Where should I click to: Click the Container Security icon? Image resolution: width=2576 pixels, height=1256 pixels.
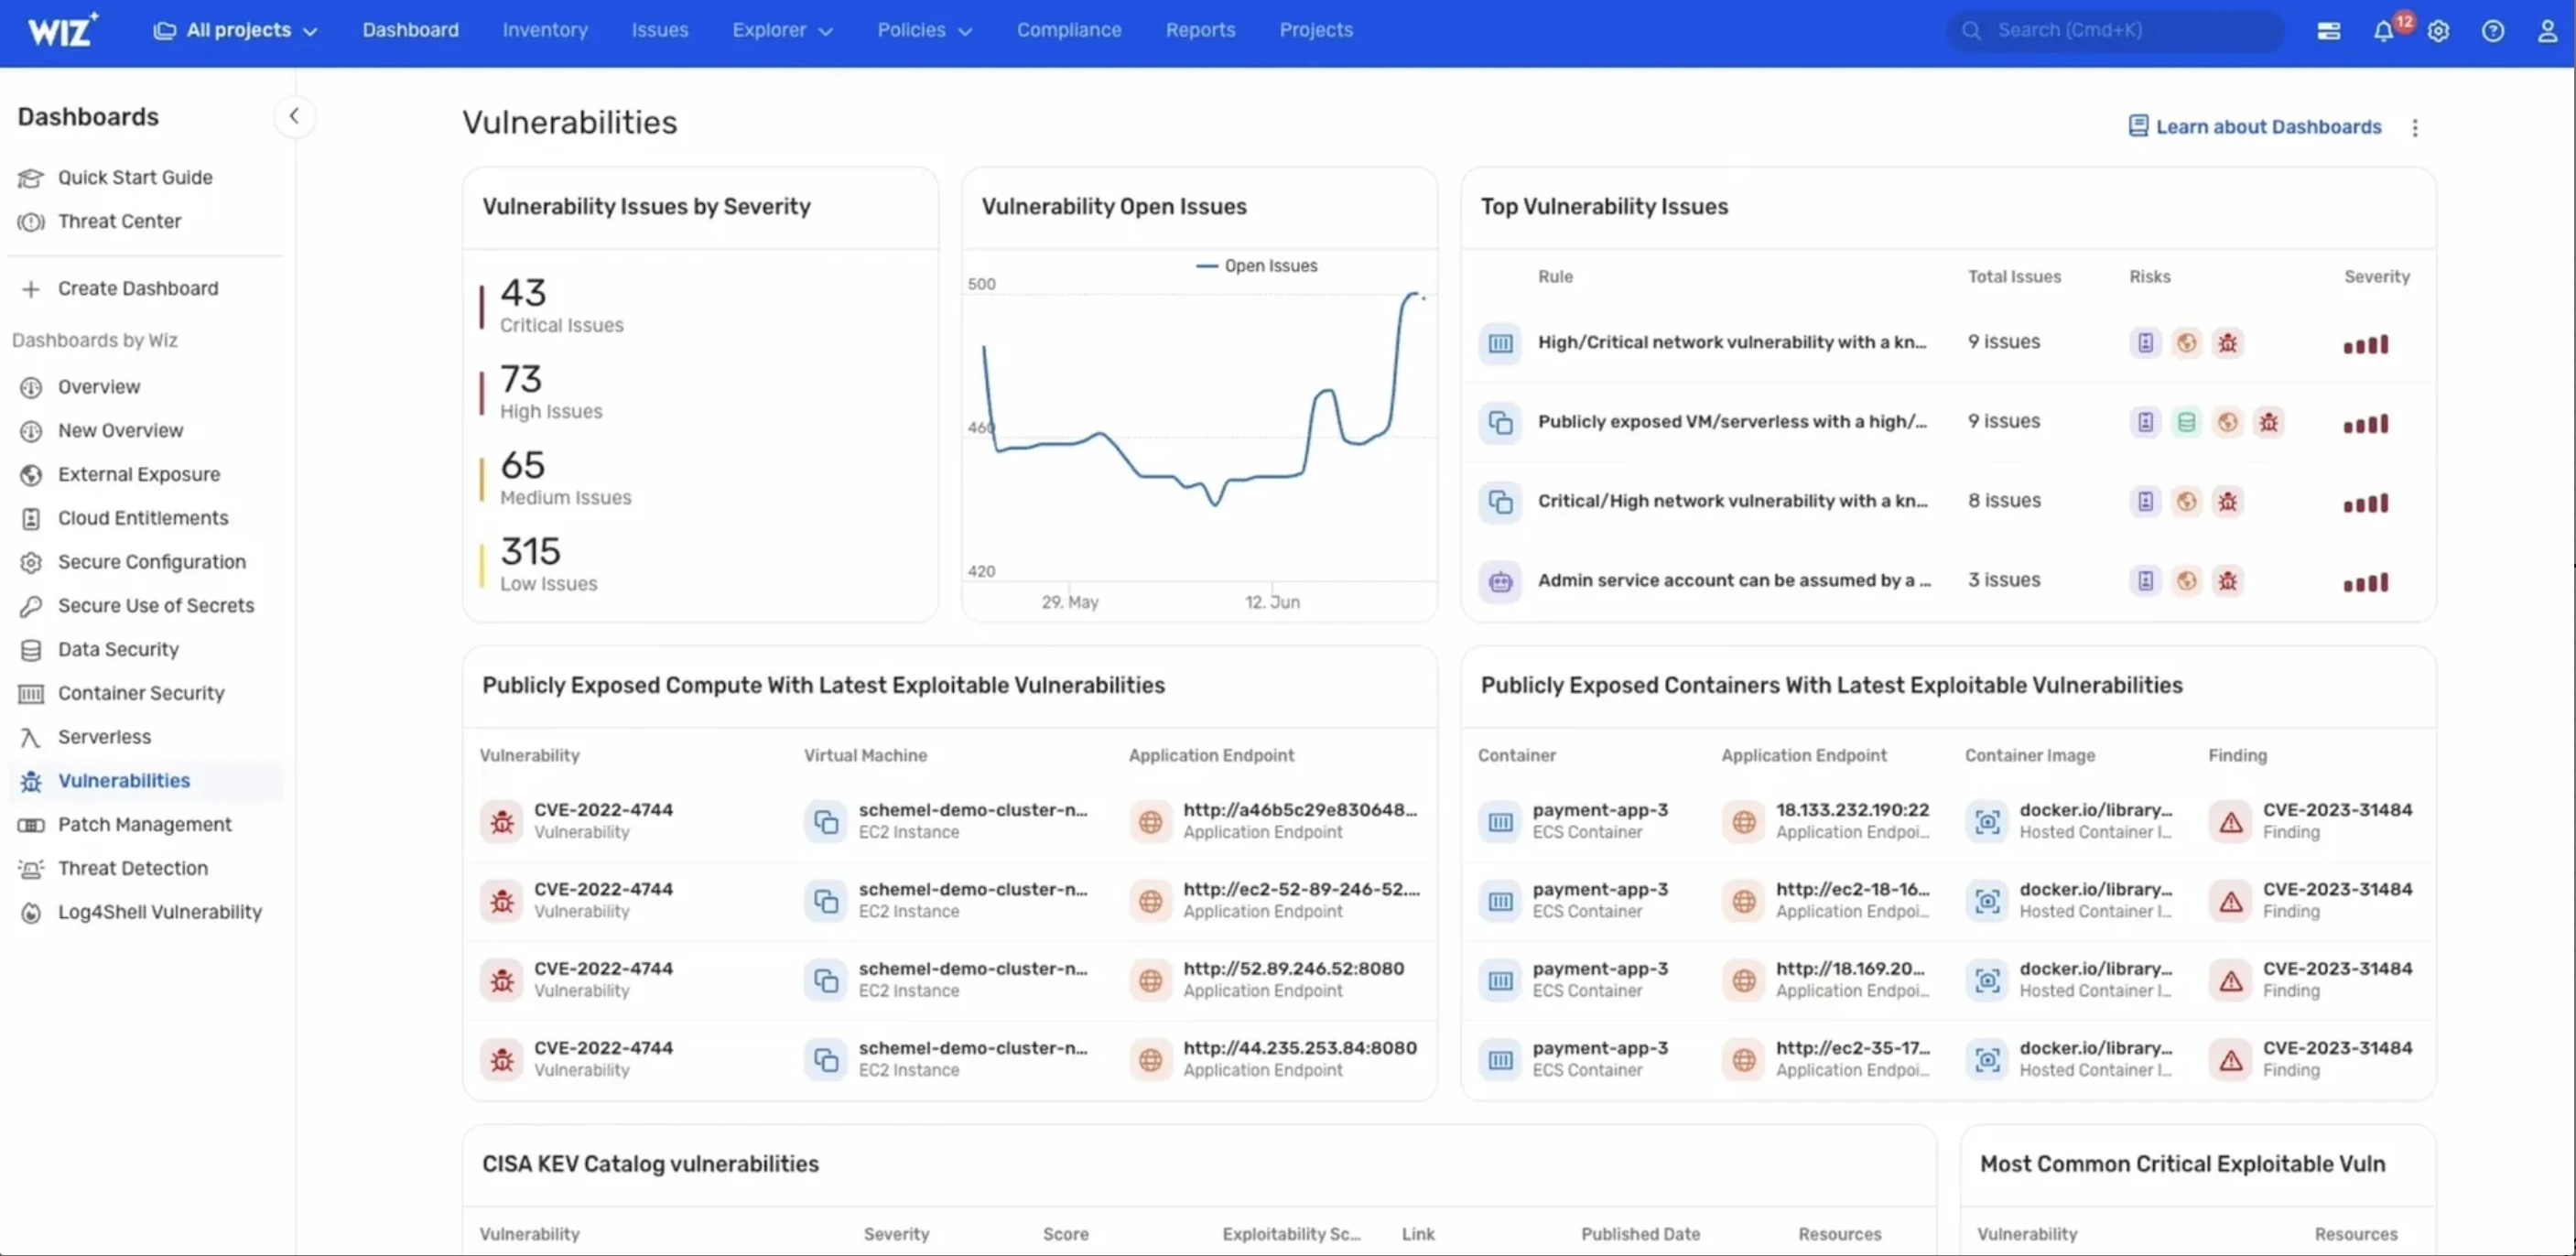pos(31,693)
